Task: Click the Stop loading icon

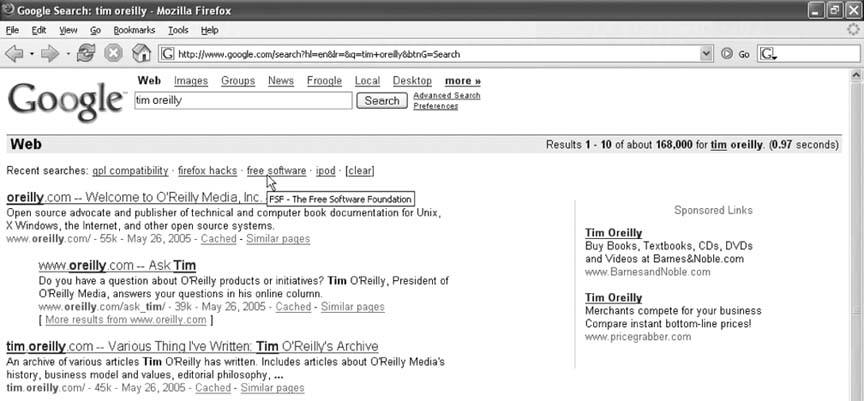Action: point(114,53)
